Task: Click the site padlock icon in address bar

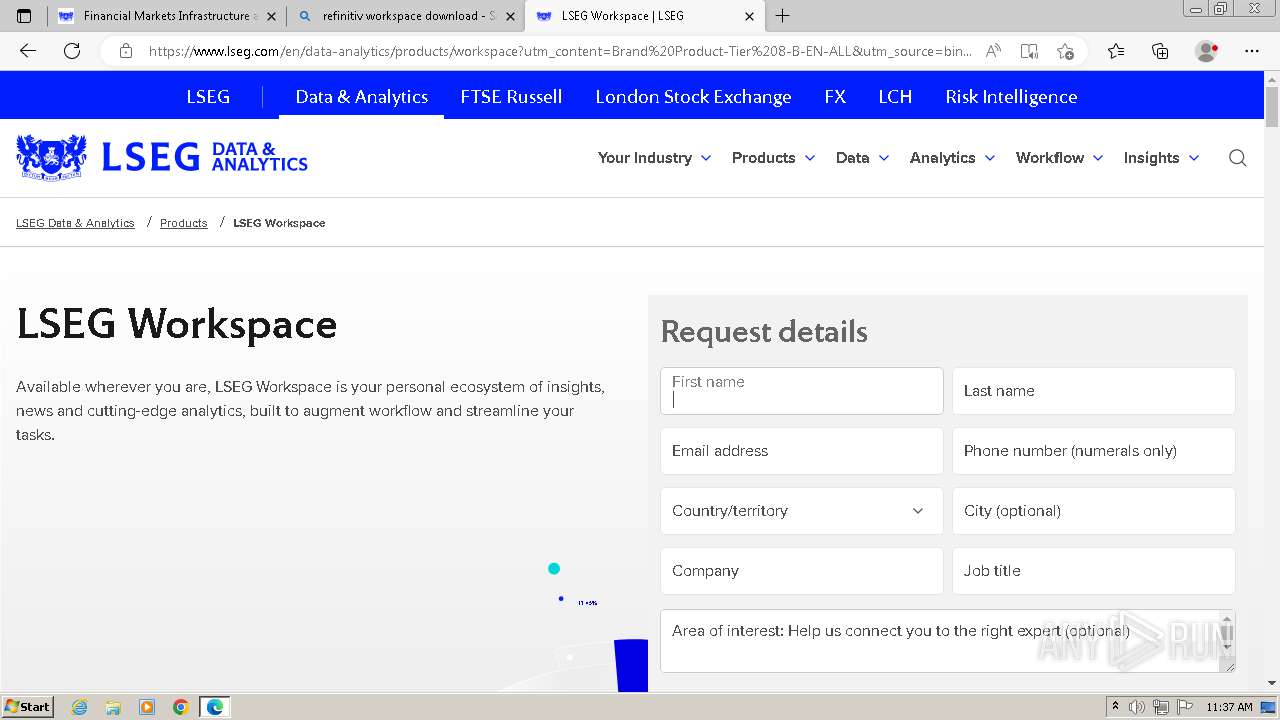Action: tap(125, 51)
